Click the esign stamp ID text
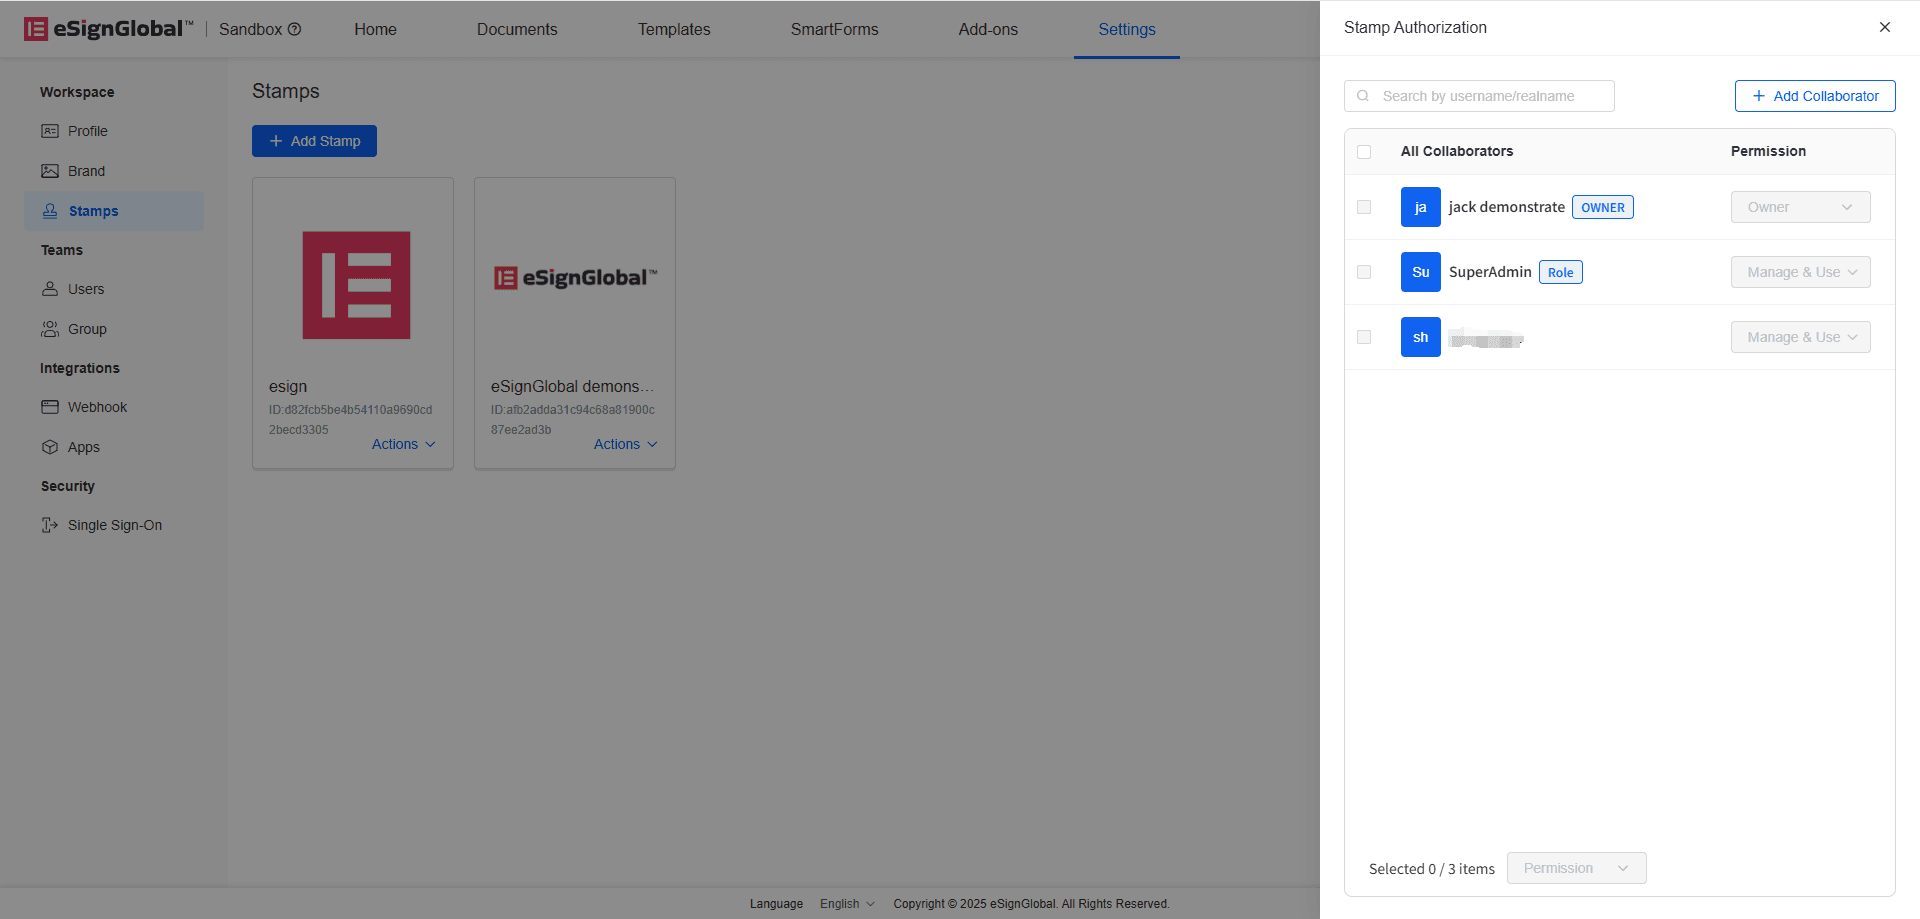 click(x=350, y=420)
